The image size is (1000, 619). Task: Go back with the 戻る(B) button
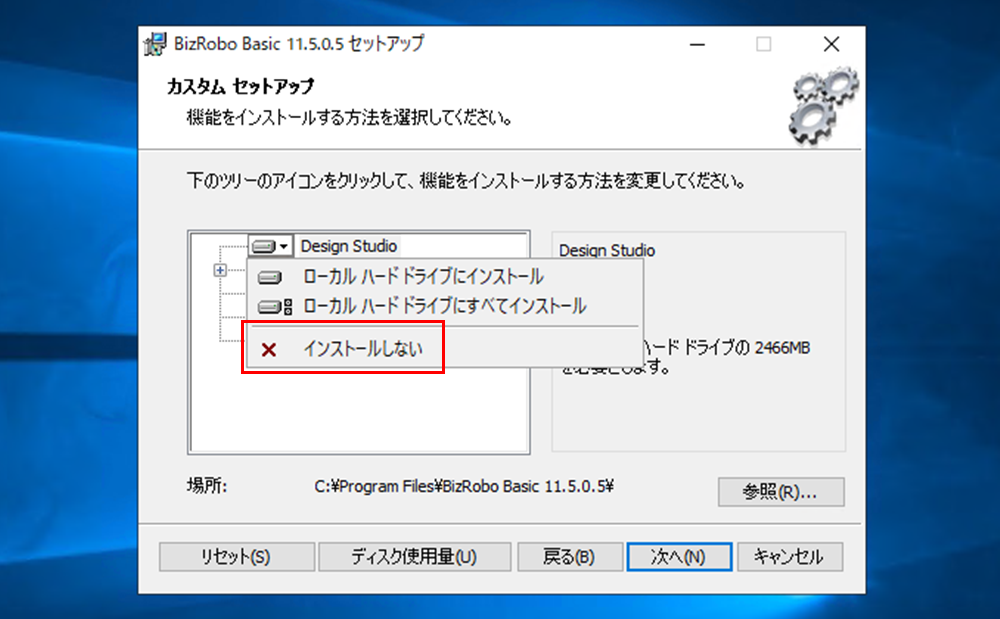[x=570, y=557]
